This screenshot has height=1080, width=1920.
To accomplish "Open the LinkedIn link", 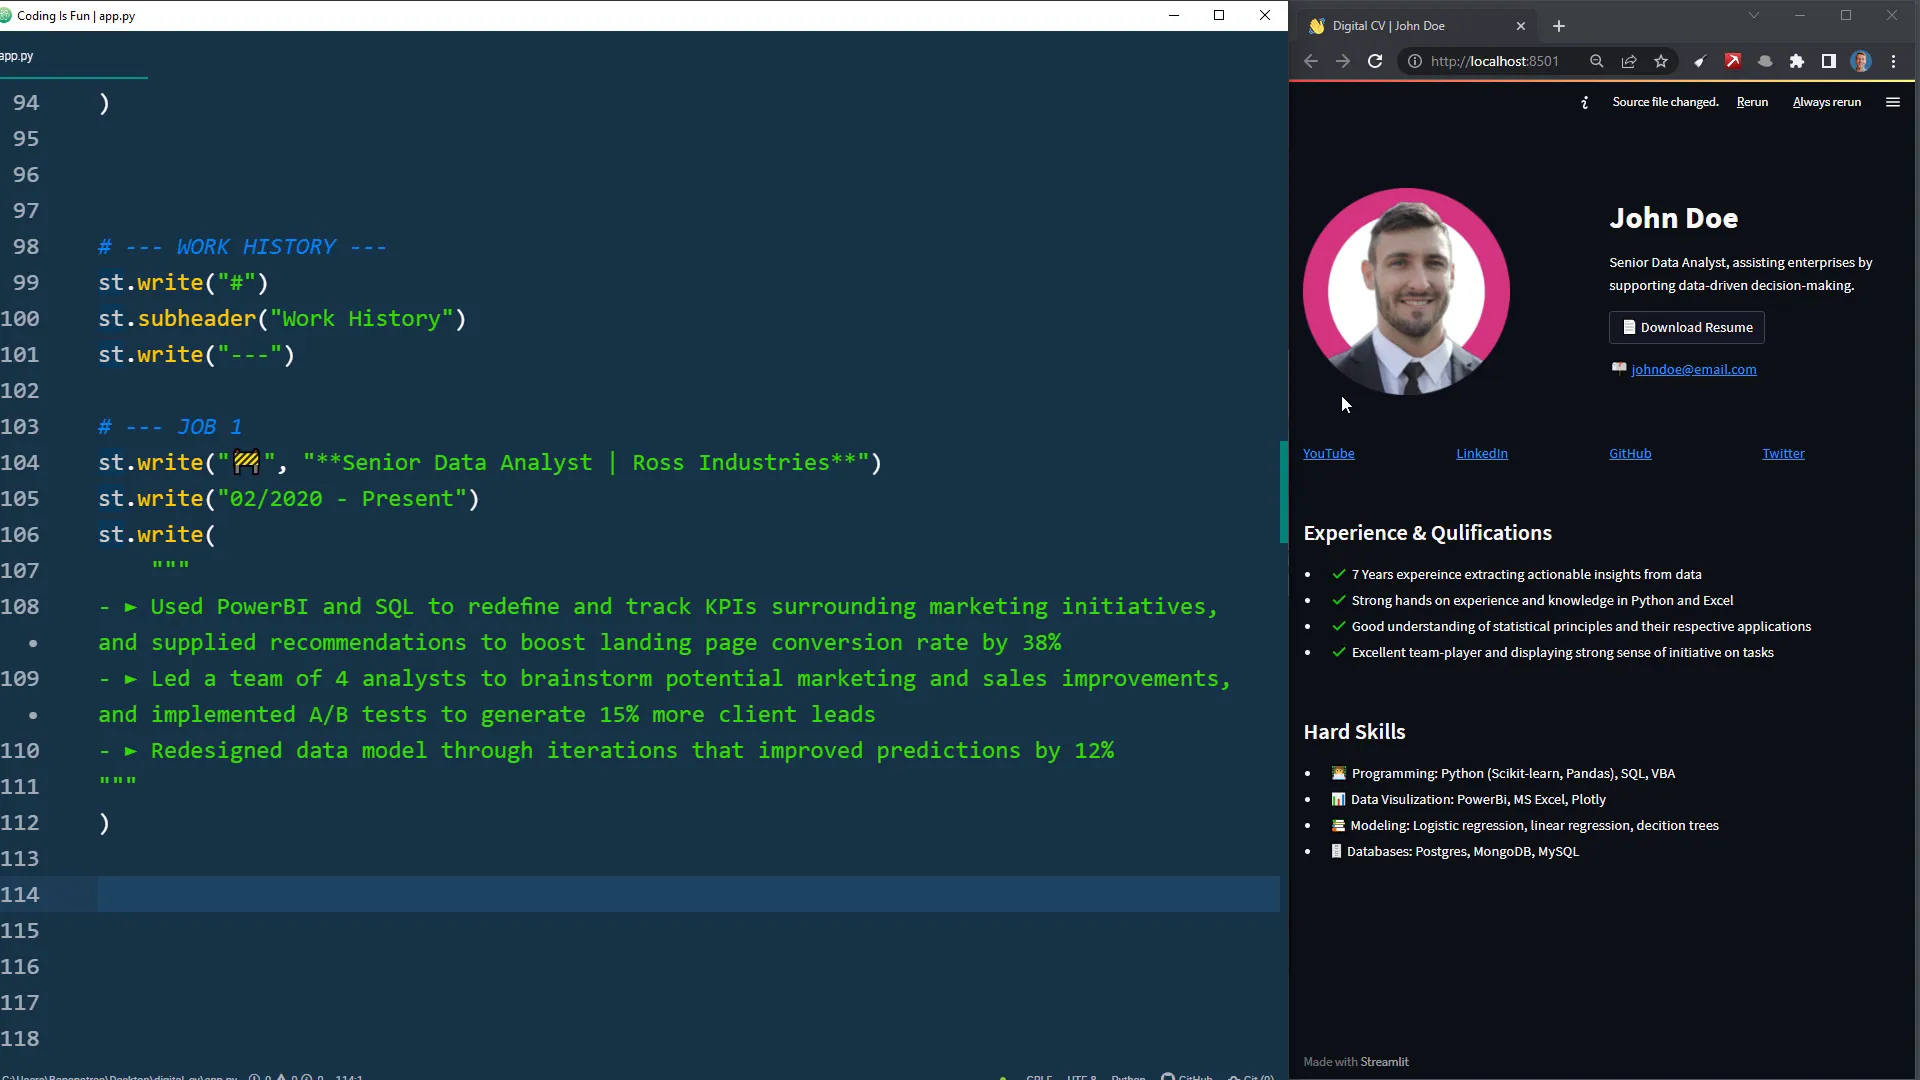I will [x=1481, y=453].
